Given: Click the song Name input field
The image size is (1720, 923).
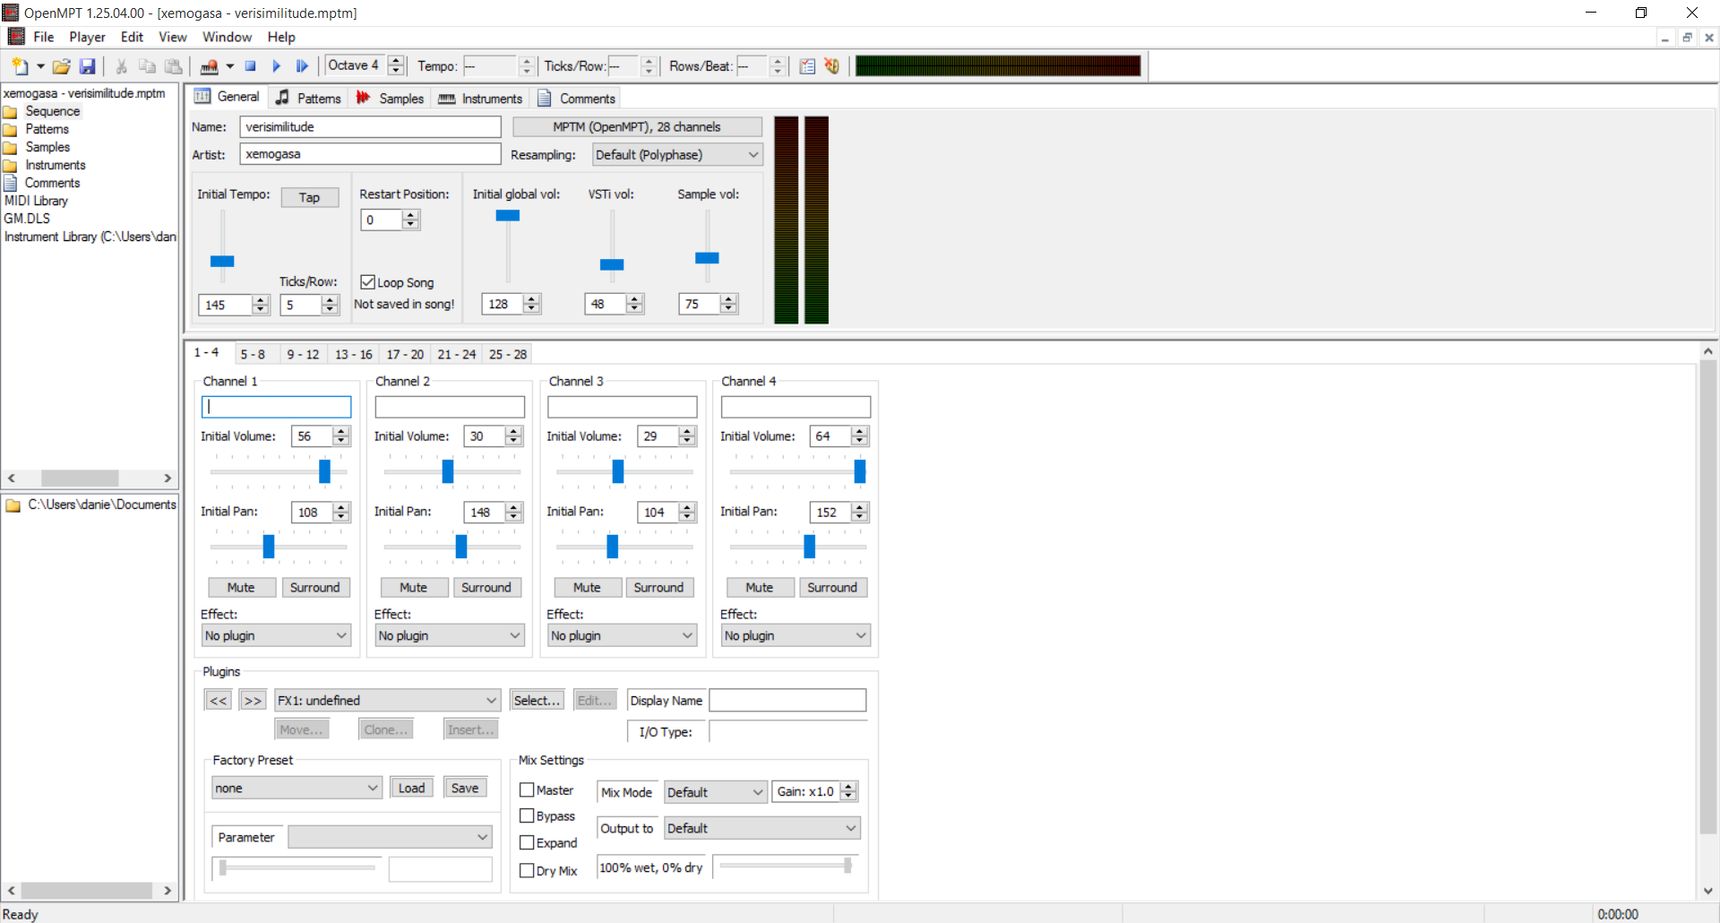Looking at the screenshot, I should coord(370,127).
